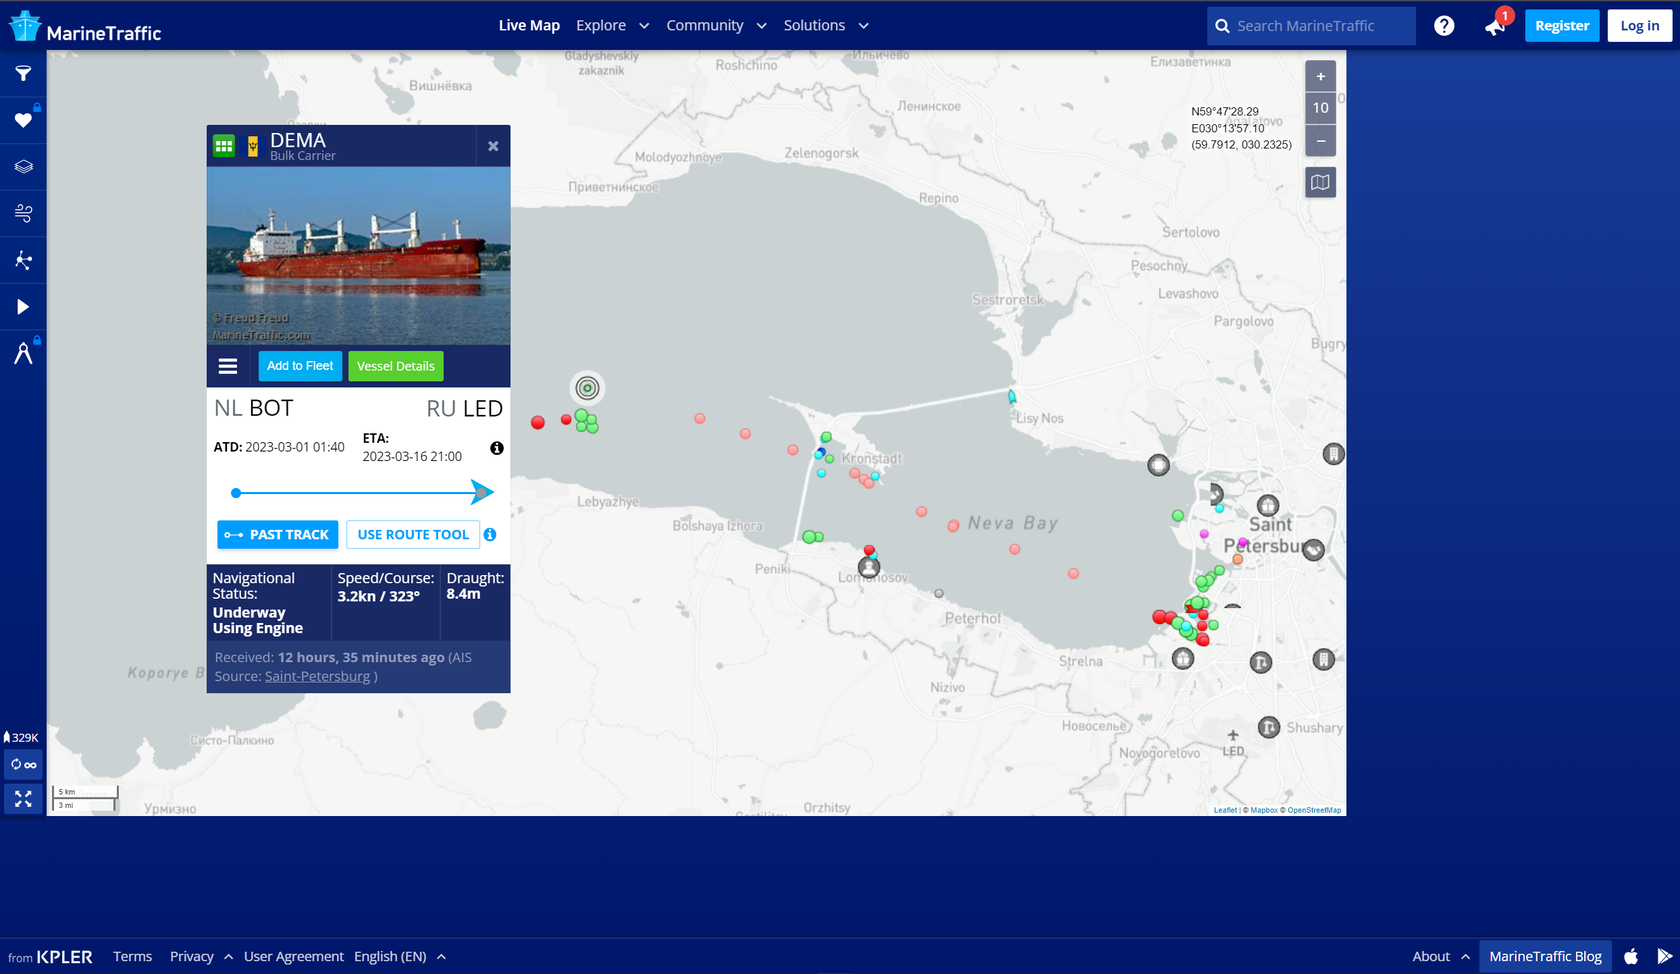Image resolution: width=1680 pixels, height=974 pixels.
Task: Click the Google Play store icon
Action: 1665,956
